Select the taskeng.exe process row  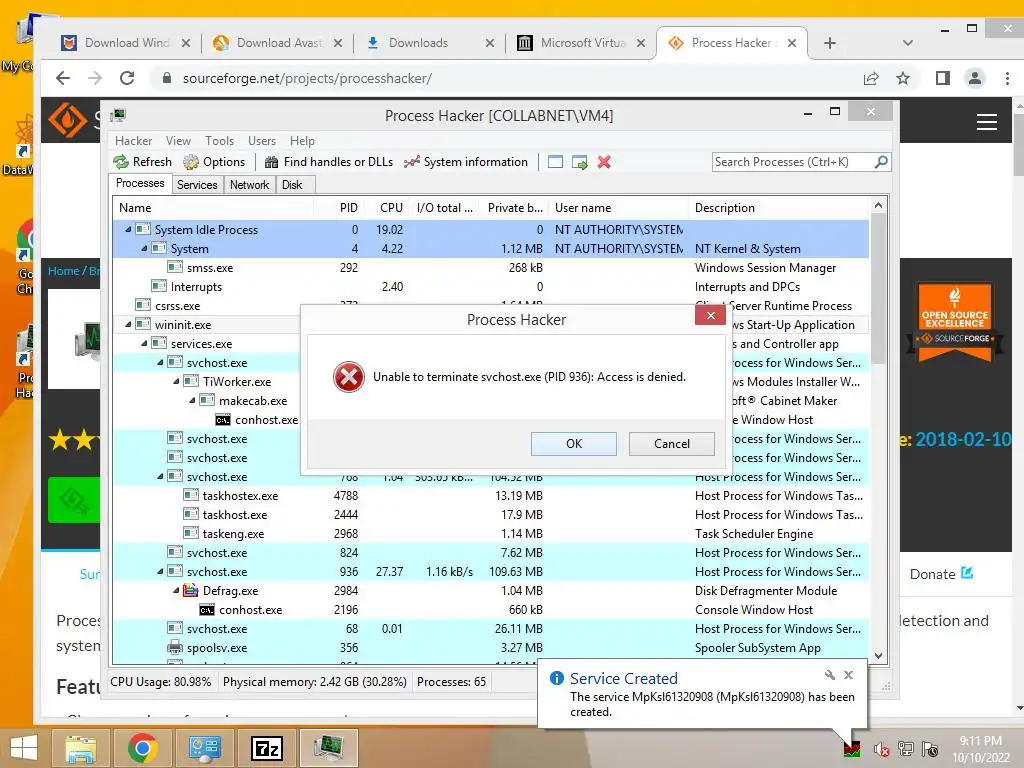(490, 534)
